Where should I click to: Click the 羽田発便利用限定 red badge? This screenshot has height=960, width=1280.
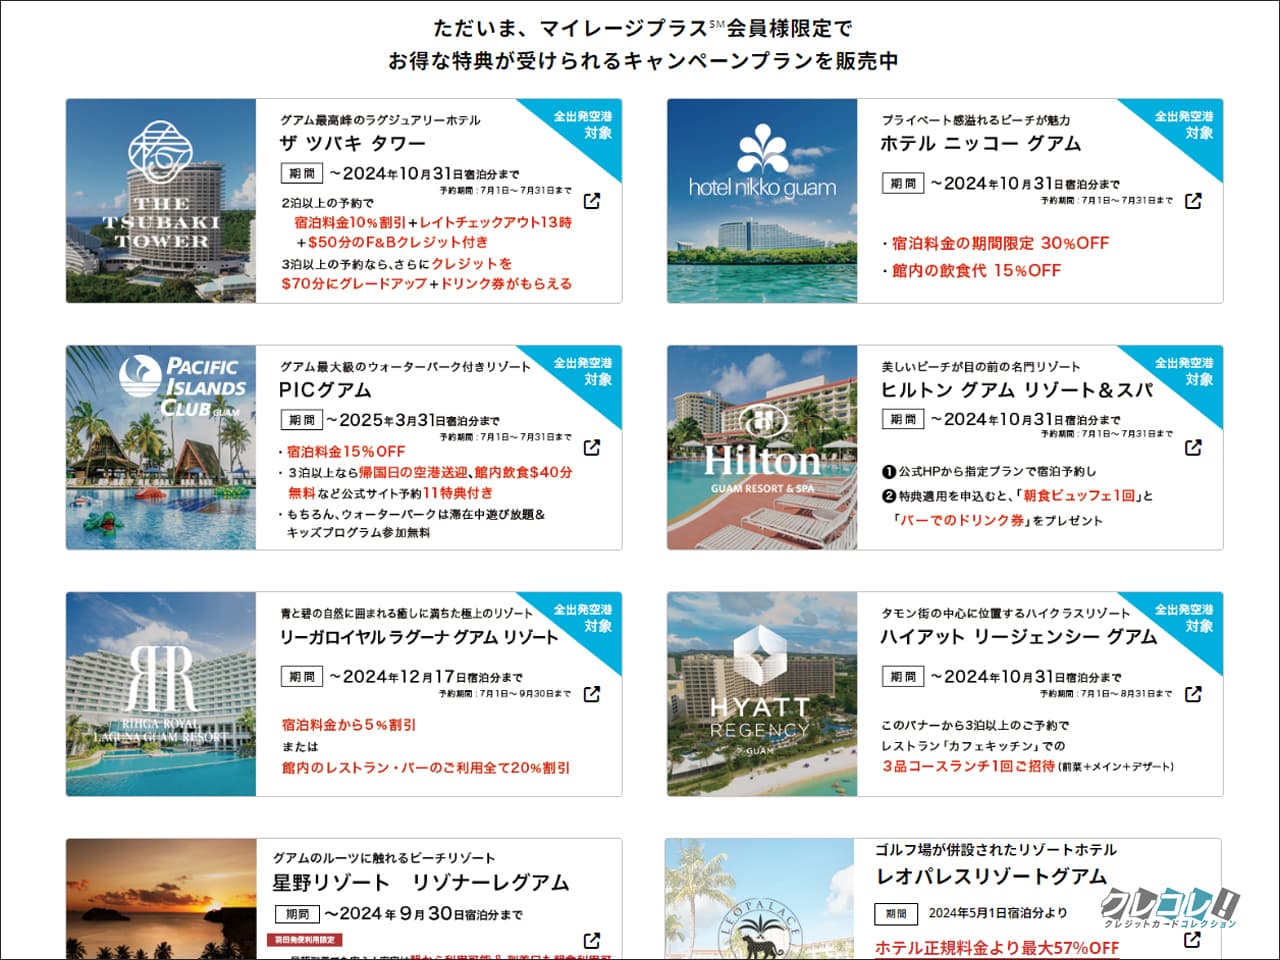pos(305,941)
